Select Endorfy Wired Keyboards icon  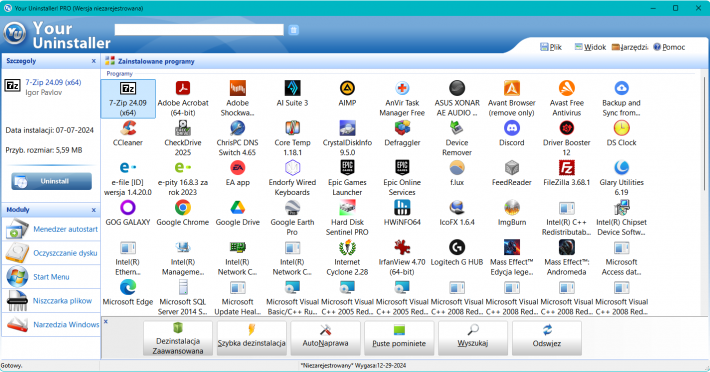(x=293, y=168)
